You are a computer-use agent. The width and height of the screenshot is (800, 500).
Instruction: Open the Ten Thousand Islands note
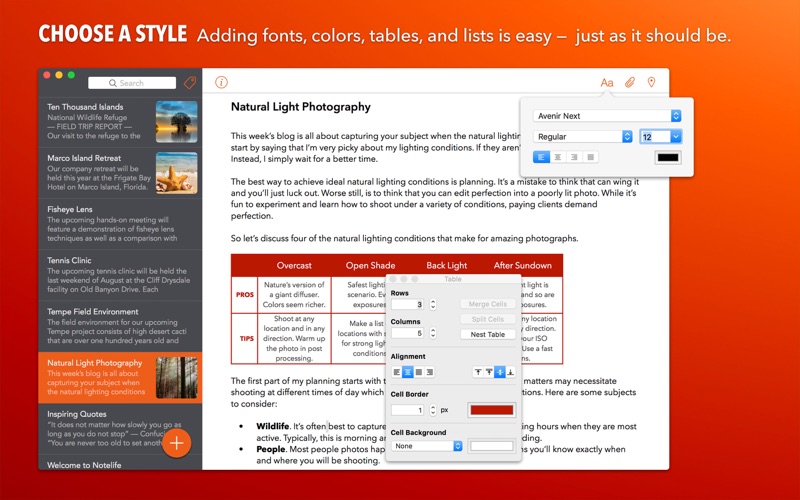tap(120, 122)
